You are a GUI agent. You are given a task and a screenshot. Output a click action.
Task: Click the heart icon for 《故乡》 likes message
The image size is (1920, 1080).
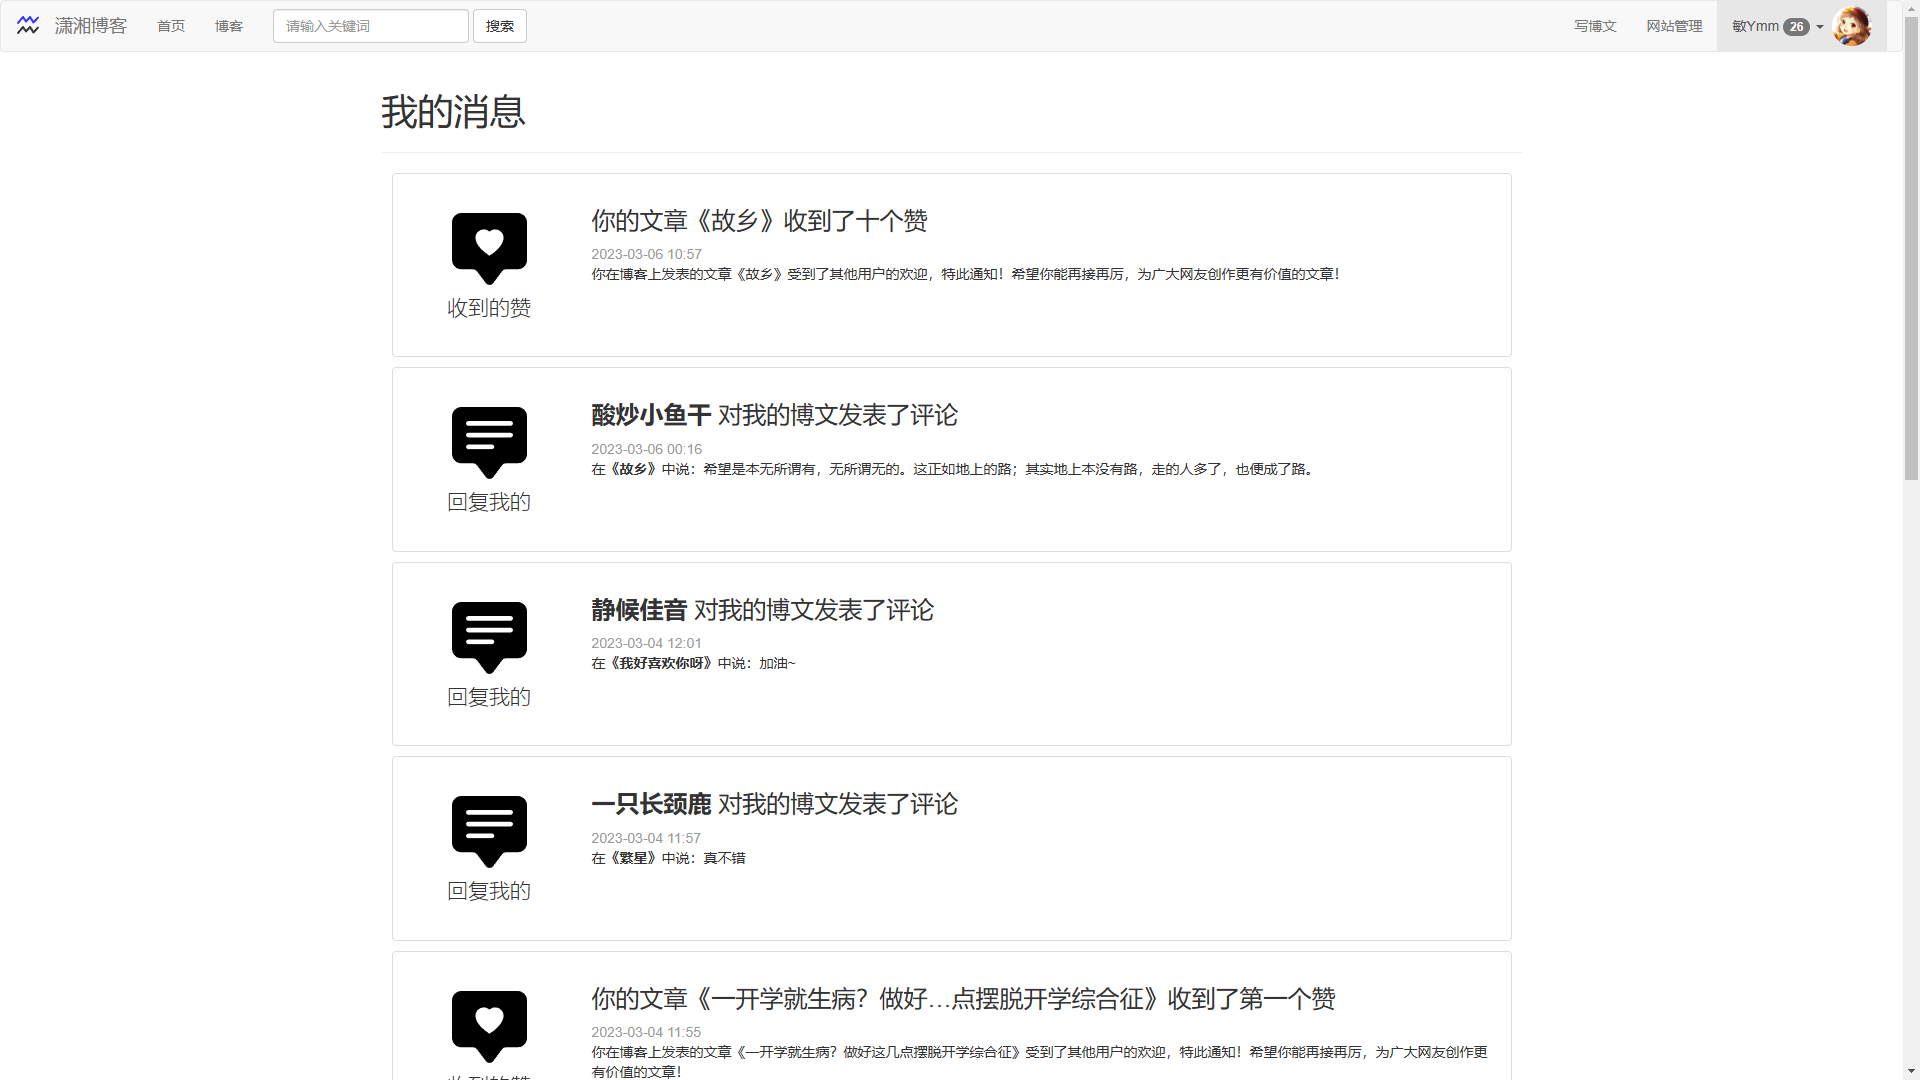pyautogui.click(x=489, y=246)
